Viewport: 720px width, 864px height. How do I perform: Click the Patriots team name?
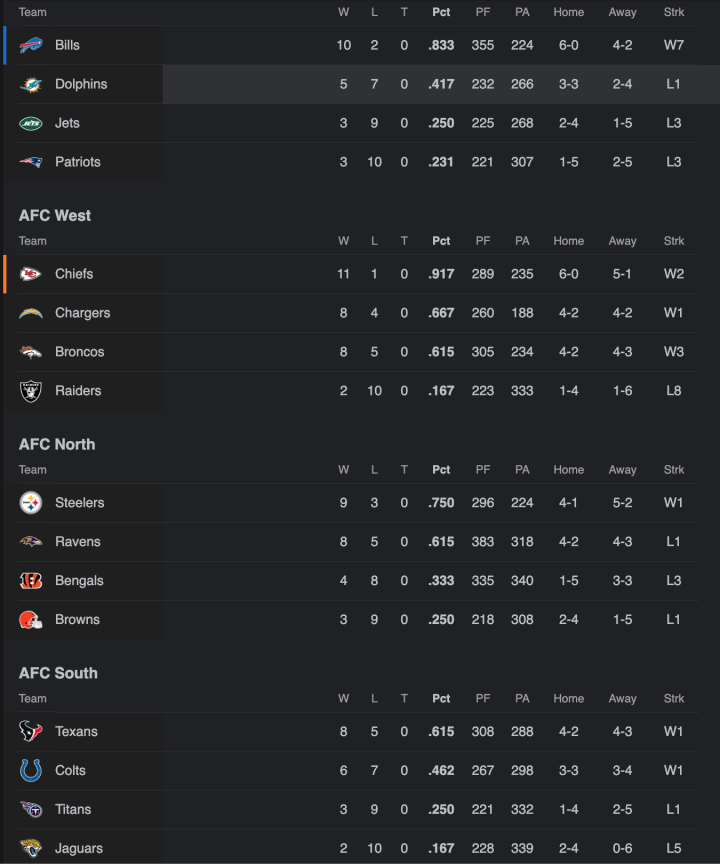tap(78, 162)
